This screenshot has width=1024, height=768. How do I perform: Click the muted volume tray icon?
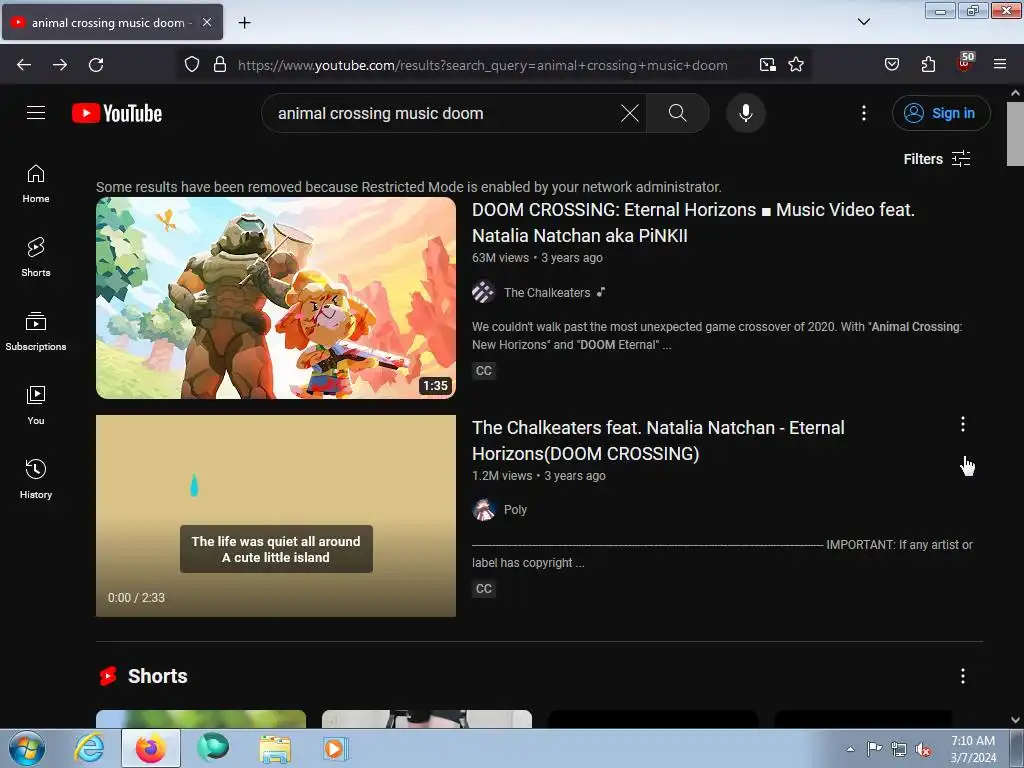coord(923,750)
